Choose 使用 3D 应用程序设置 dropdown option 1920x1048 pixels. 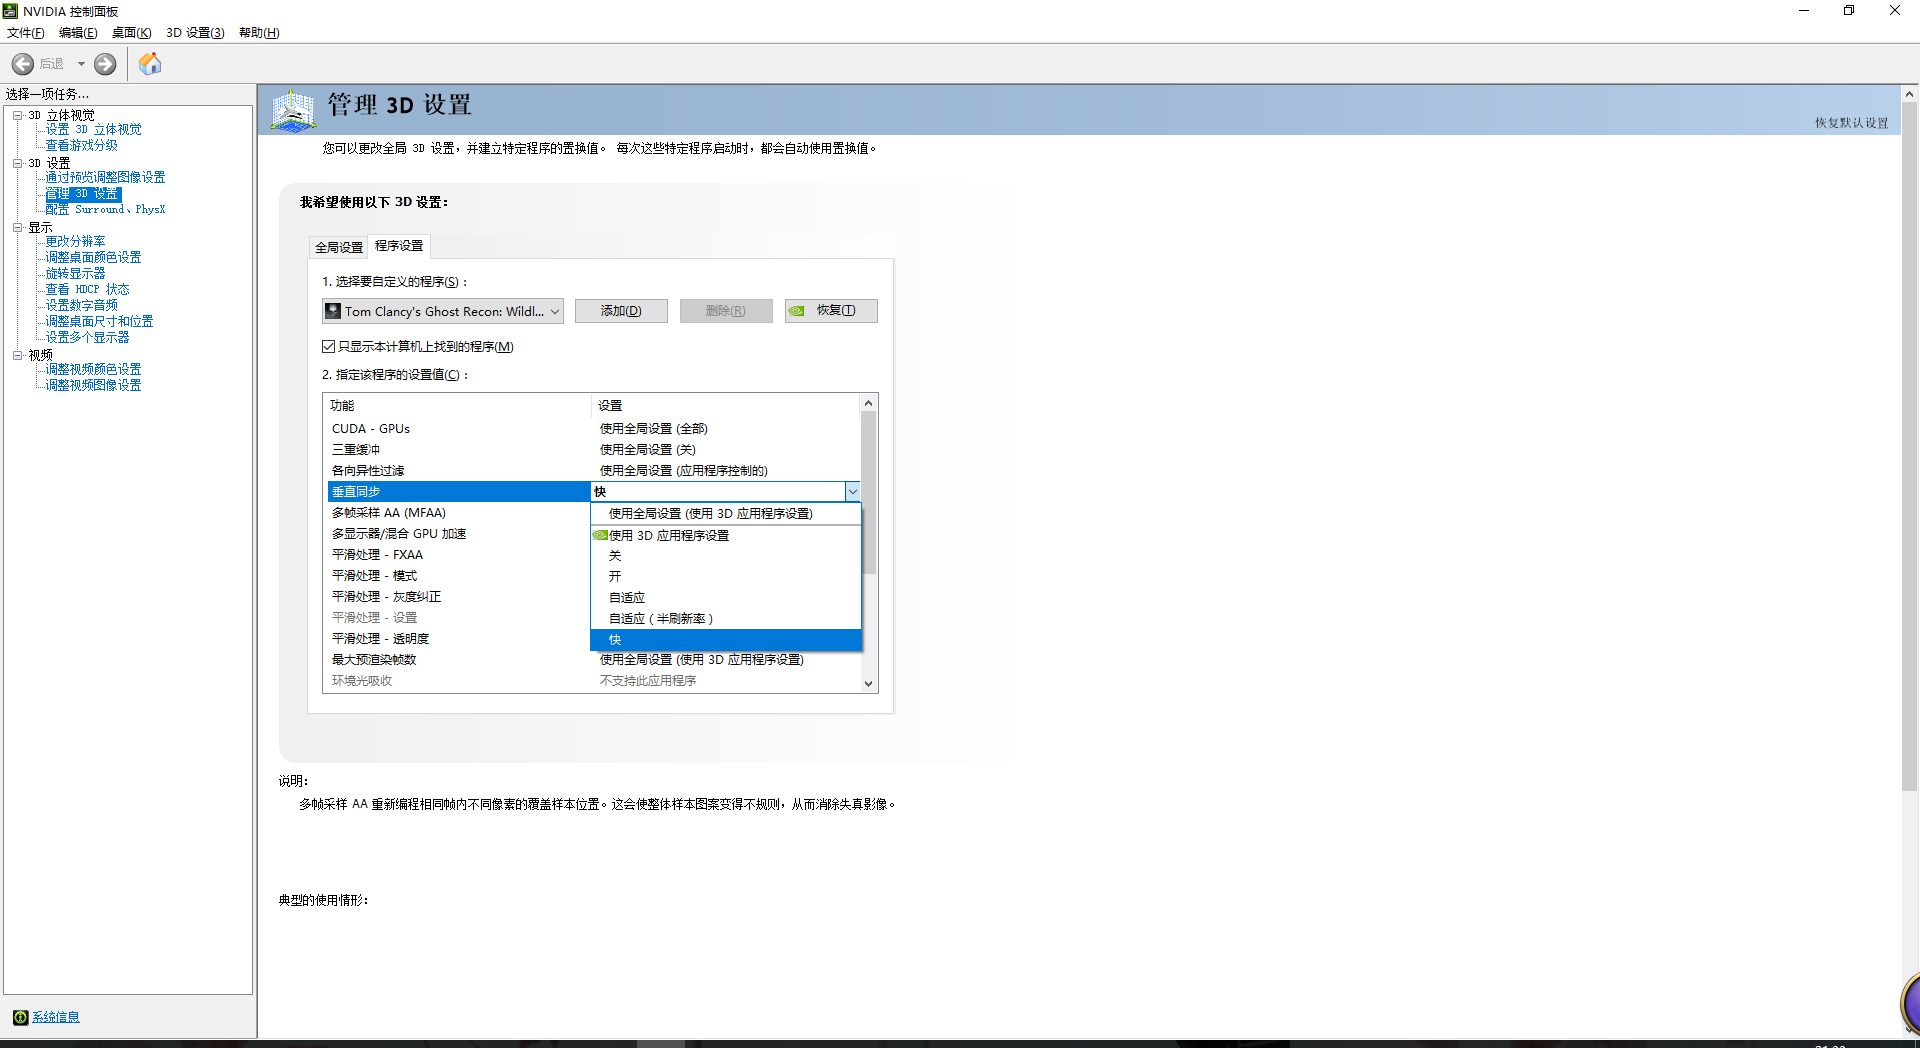pyautogui.click(x=726, y=536)
